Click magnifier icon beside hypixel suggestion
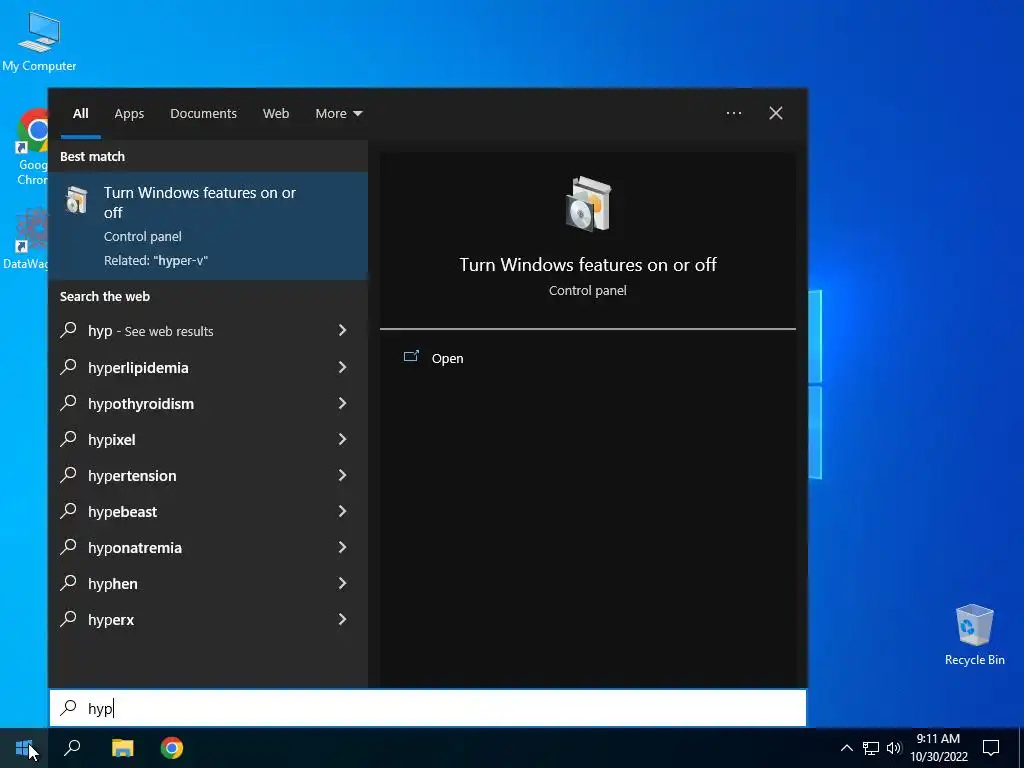Screen dimensions: 1024x768 [69, 438]
